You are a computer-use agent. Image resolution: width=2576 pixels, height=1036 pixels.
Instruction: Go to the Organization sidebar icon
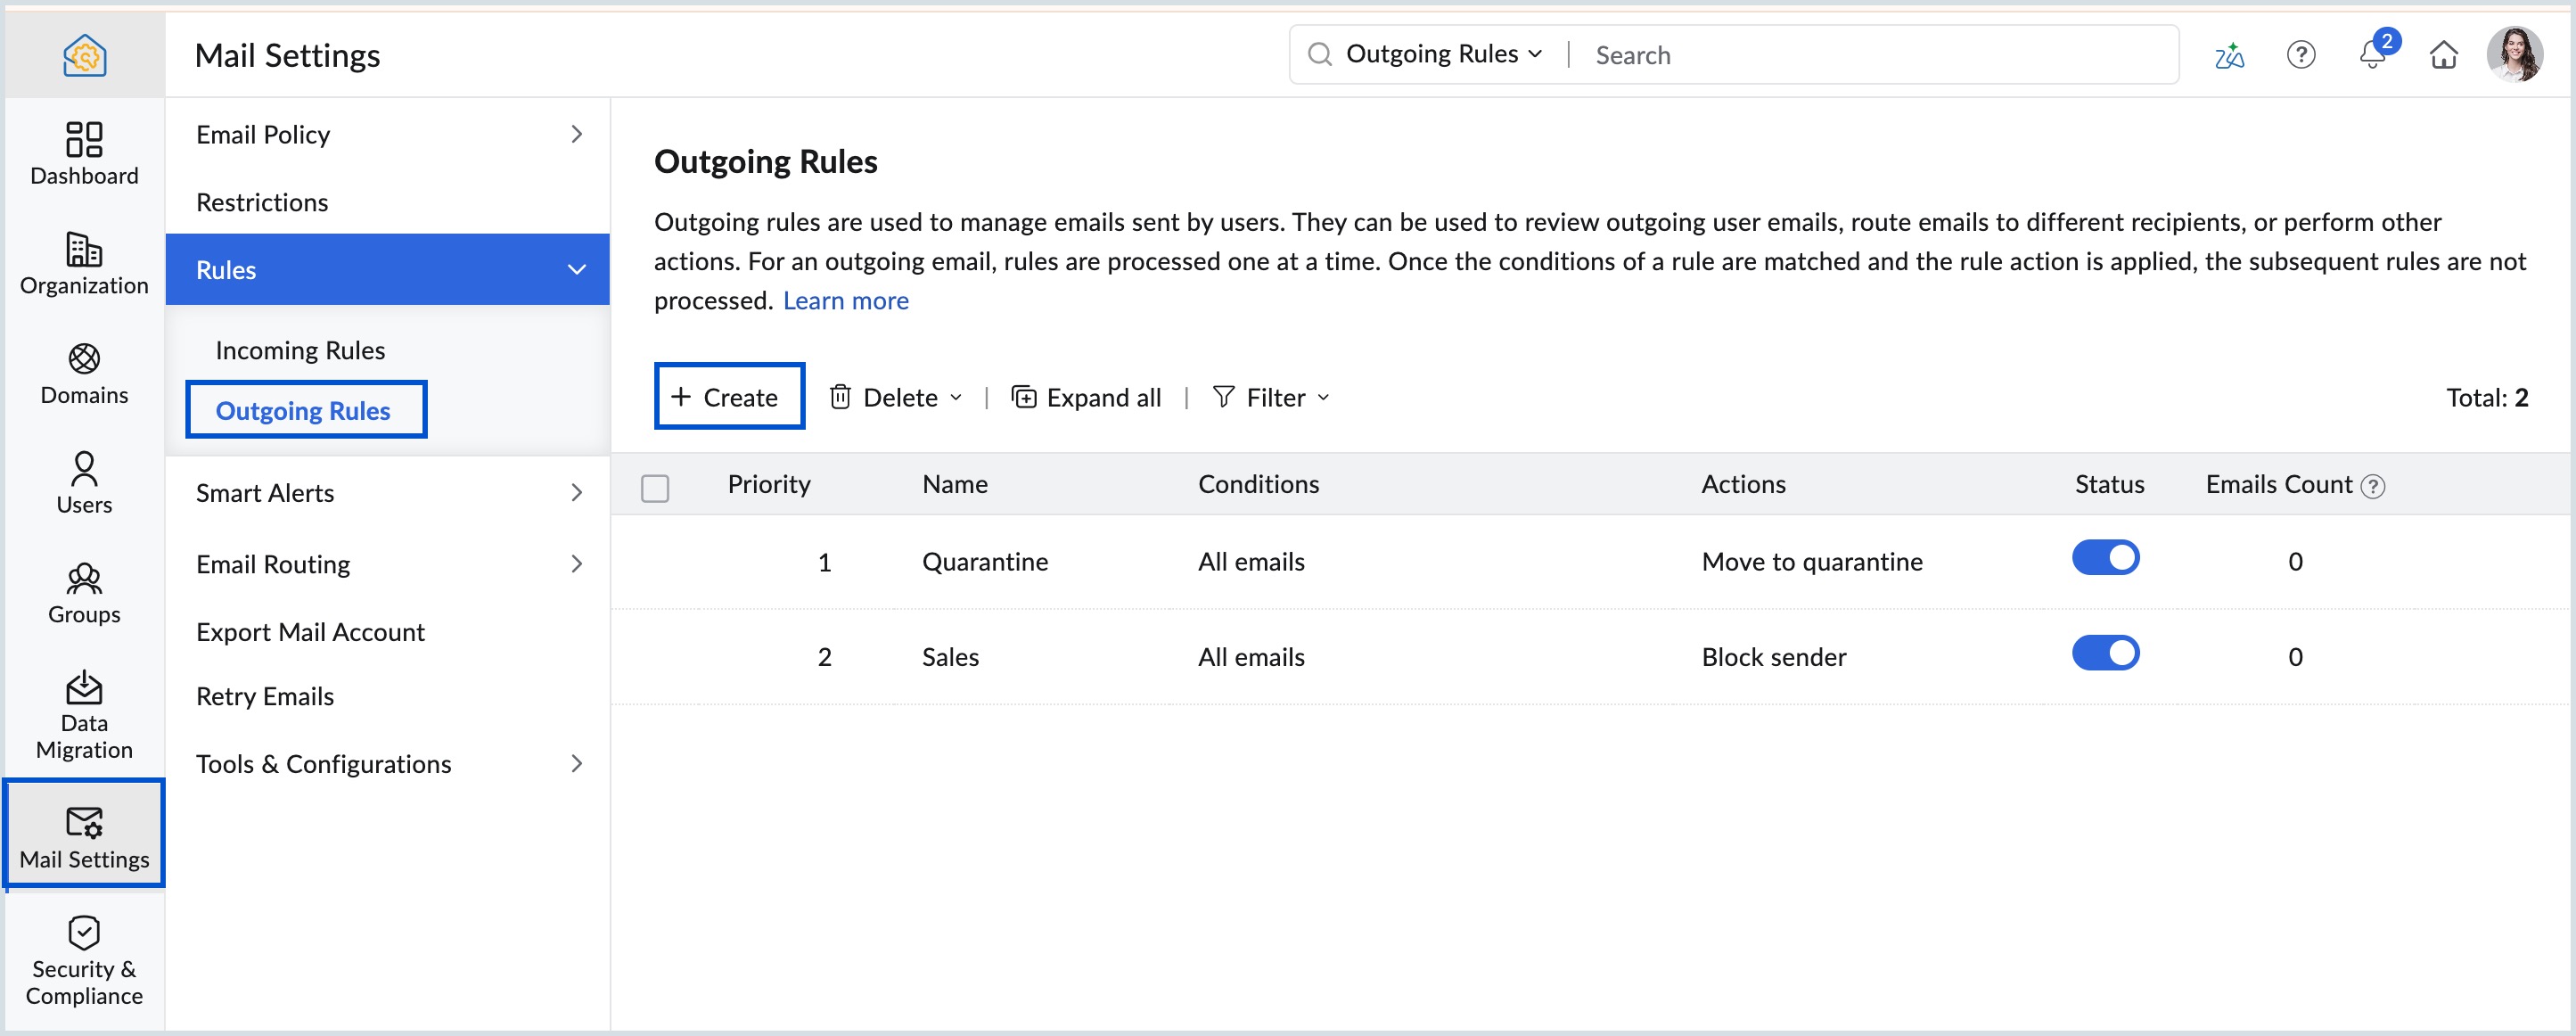(84, 250)
